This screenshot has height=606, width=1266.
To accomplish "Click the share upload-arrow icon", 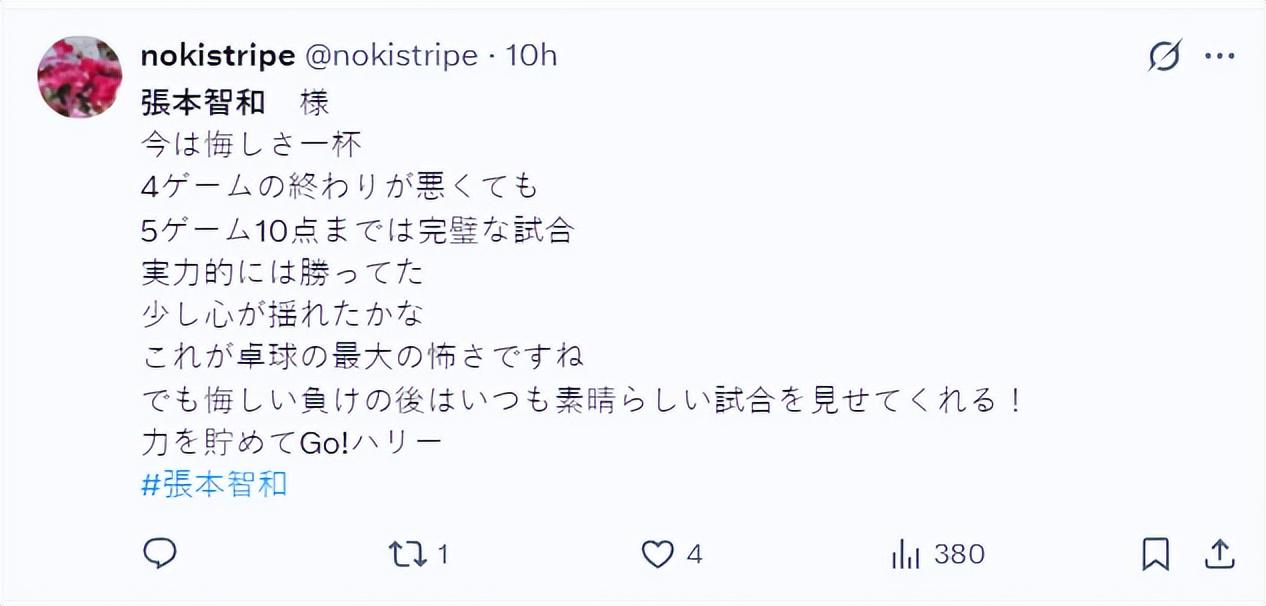I will tap(1219, 553).
